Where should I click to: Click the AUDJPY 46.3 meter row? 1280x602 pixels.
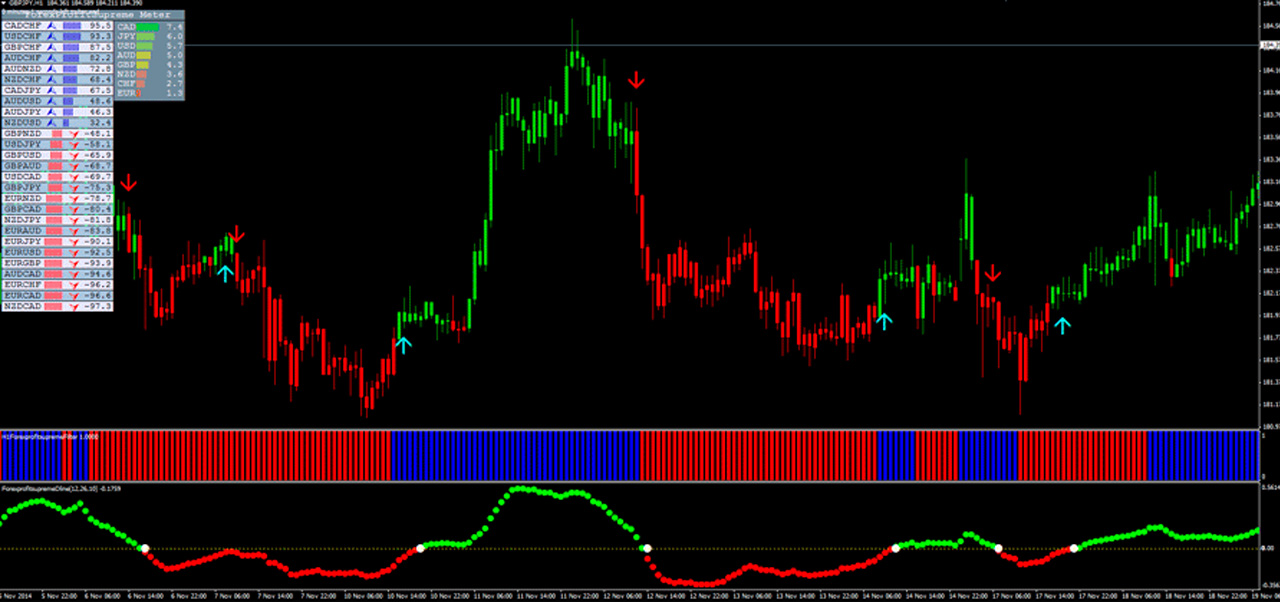click(57, 112)
